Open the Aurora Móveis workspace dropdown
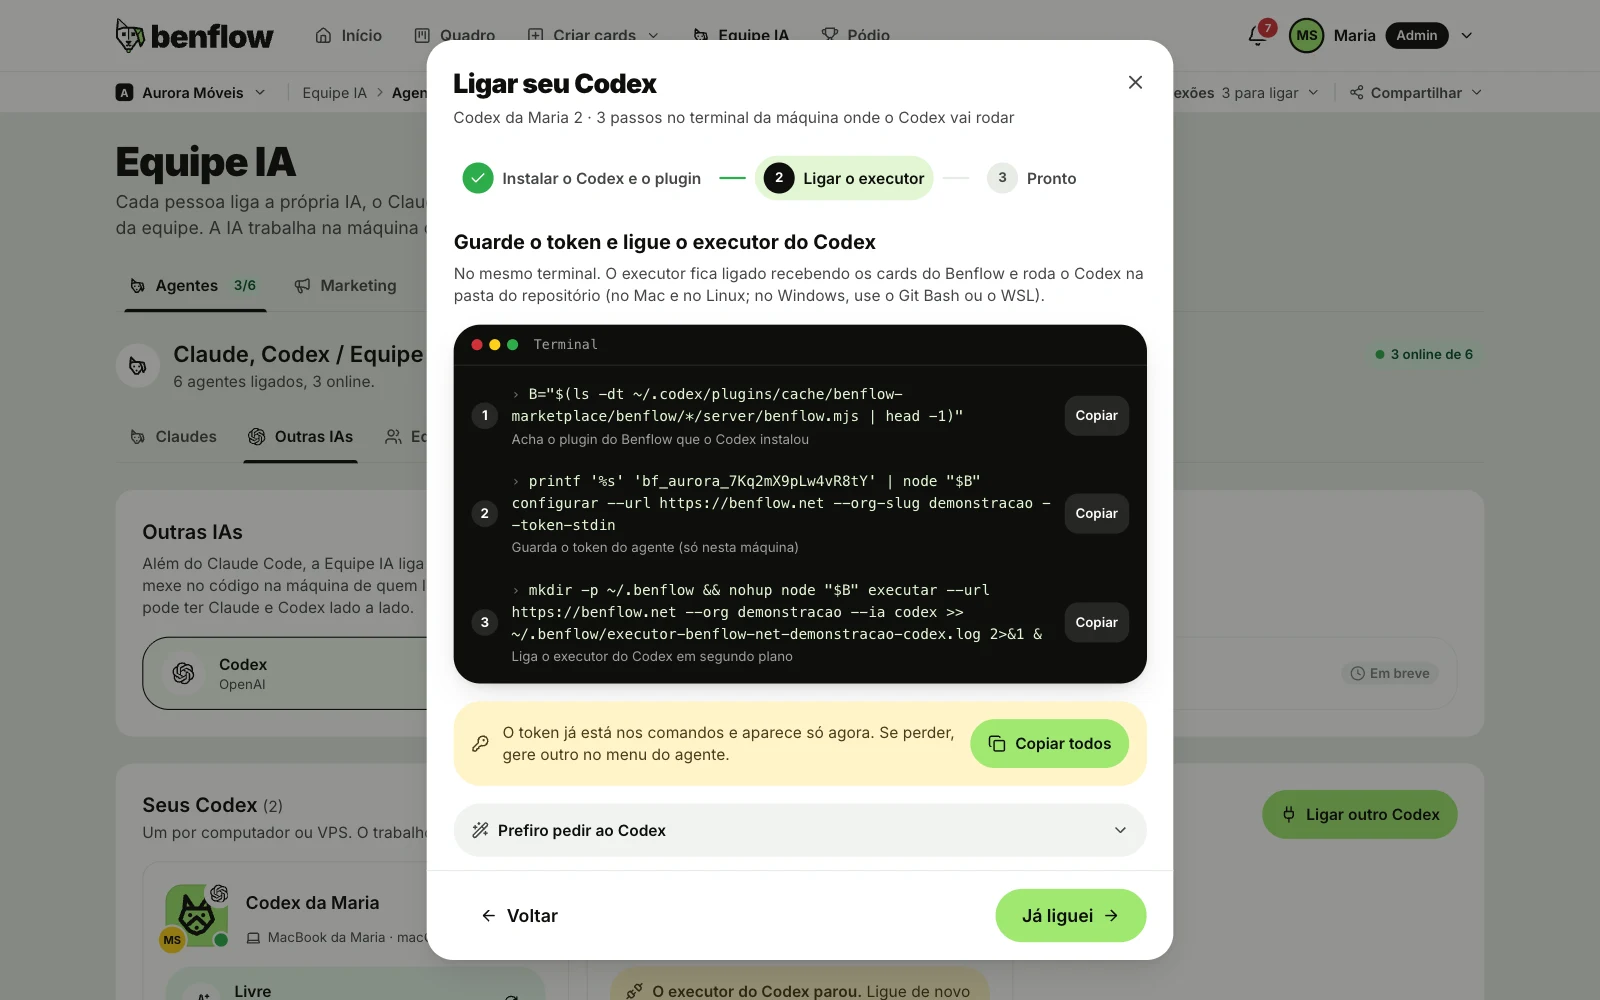1600x1000 pixels. [x=191, y=93]
